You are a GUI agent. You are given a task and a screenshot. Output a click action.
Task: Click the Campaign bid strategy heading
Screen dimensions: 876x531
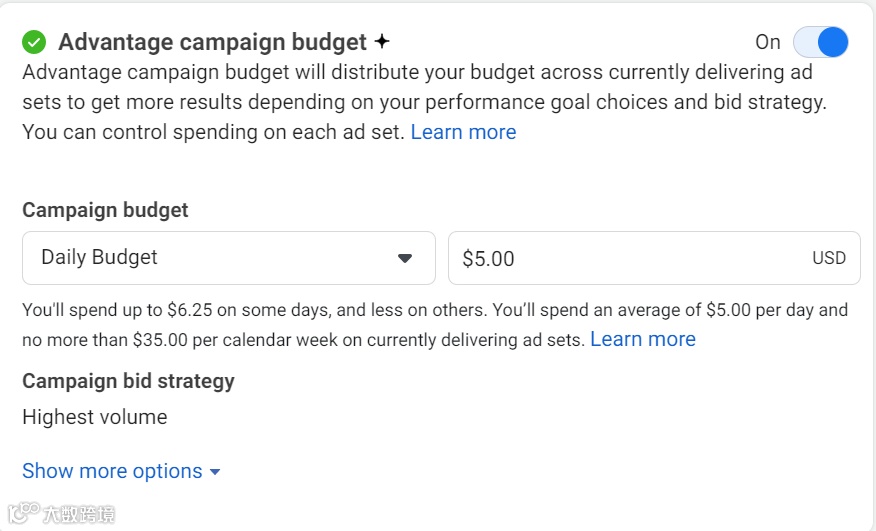tap(128, 381)
